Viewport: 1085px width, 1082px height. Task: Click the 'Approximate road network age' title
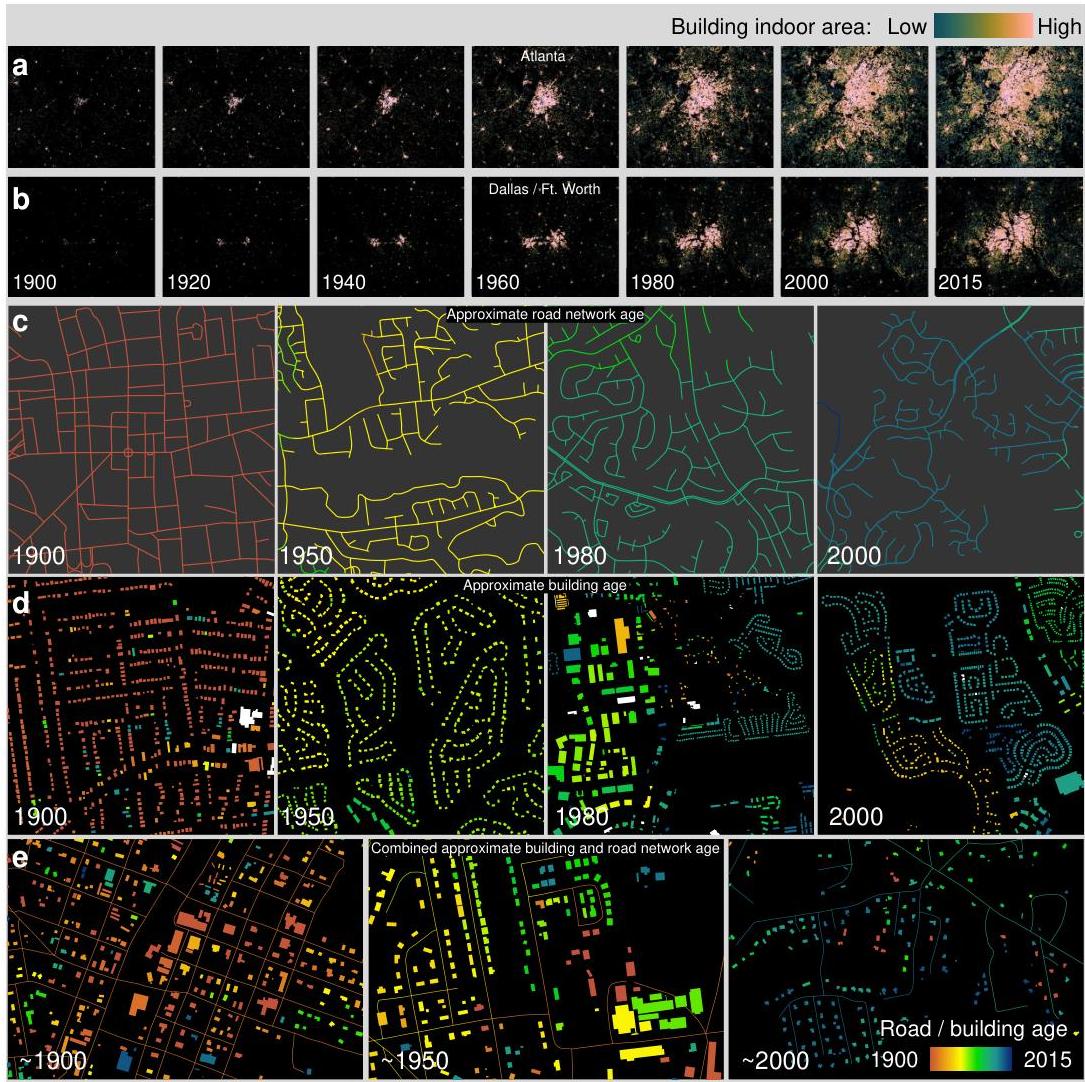pyautogui.click(x=545, y=314)
